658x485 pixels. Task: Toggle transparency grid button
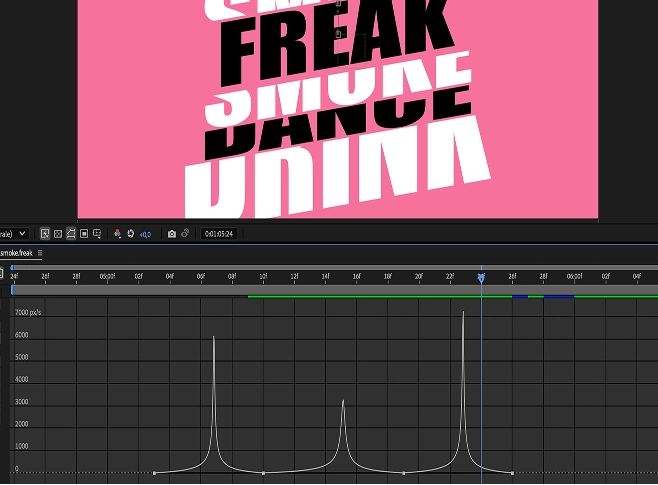pos(58,233)
